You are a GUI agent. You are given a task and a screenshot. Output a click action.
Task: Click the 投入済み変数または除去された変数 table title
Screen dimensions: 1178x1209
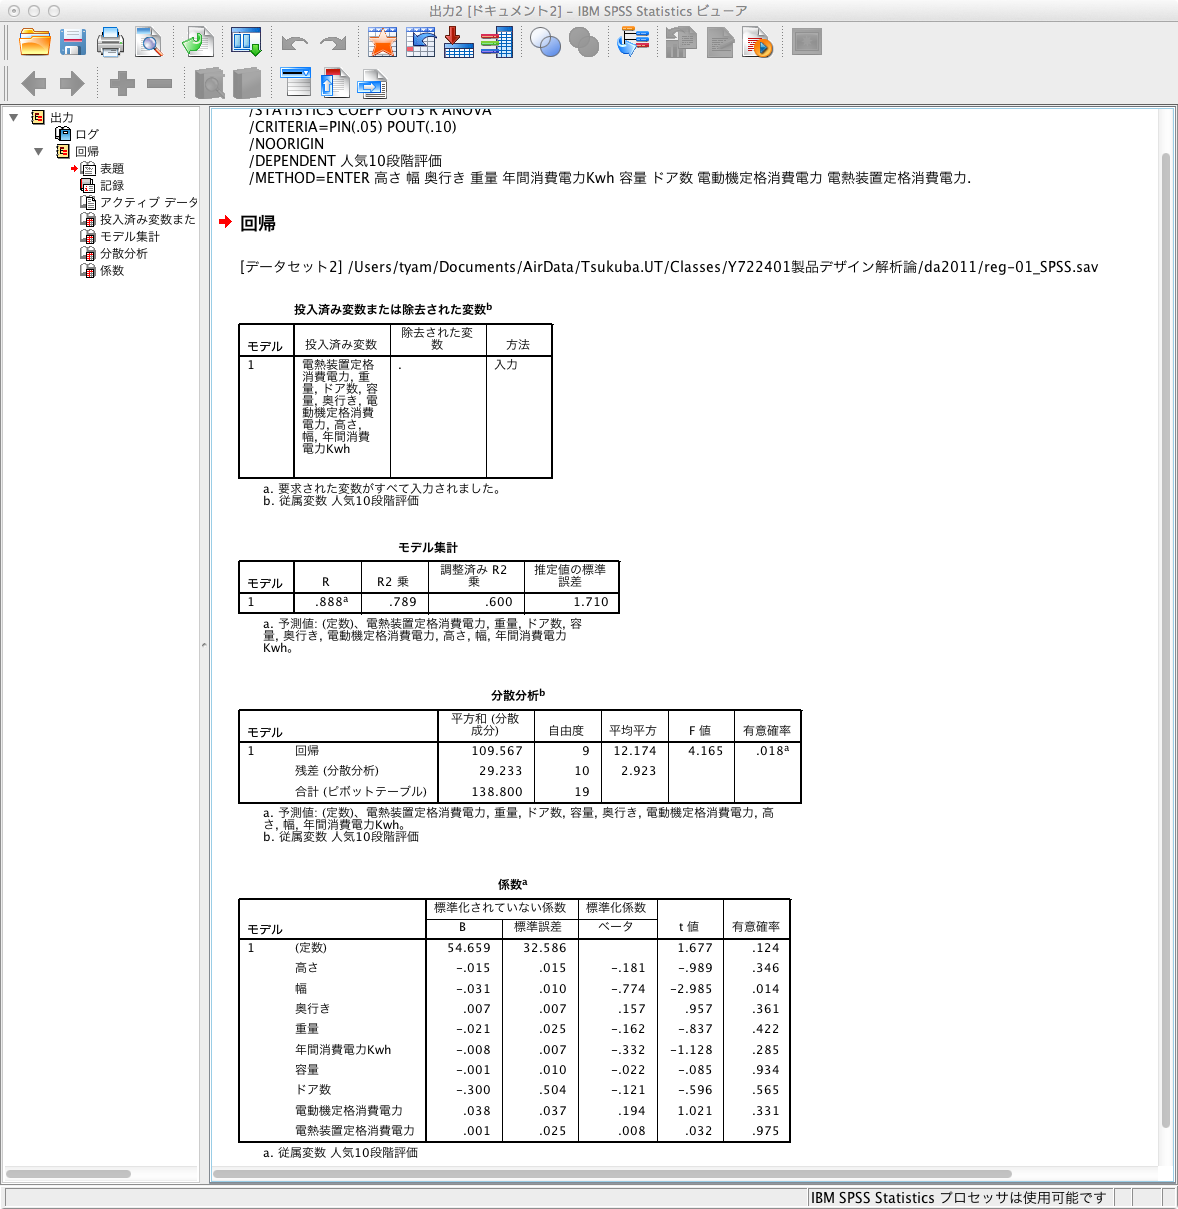tap(393, 309)
